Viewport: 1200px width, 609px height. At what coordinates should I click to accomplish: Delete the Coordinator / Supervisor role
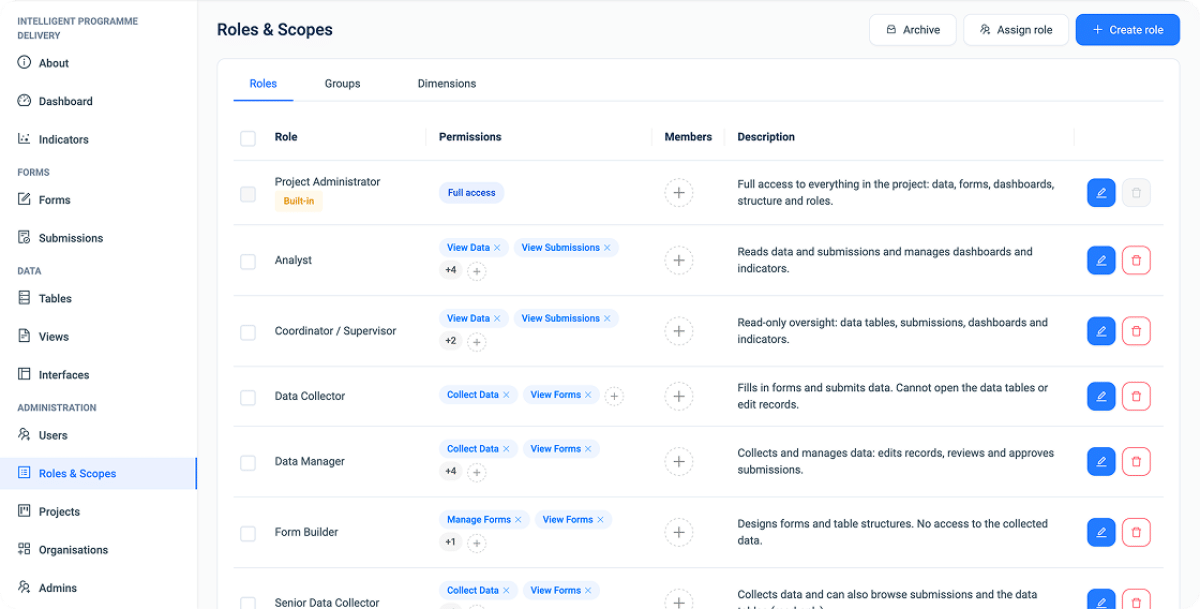(1136, 331)
